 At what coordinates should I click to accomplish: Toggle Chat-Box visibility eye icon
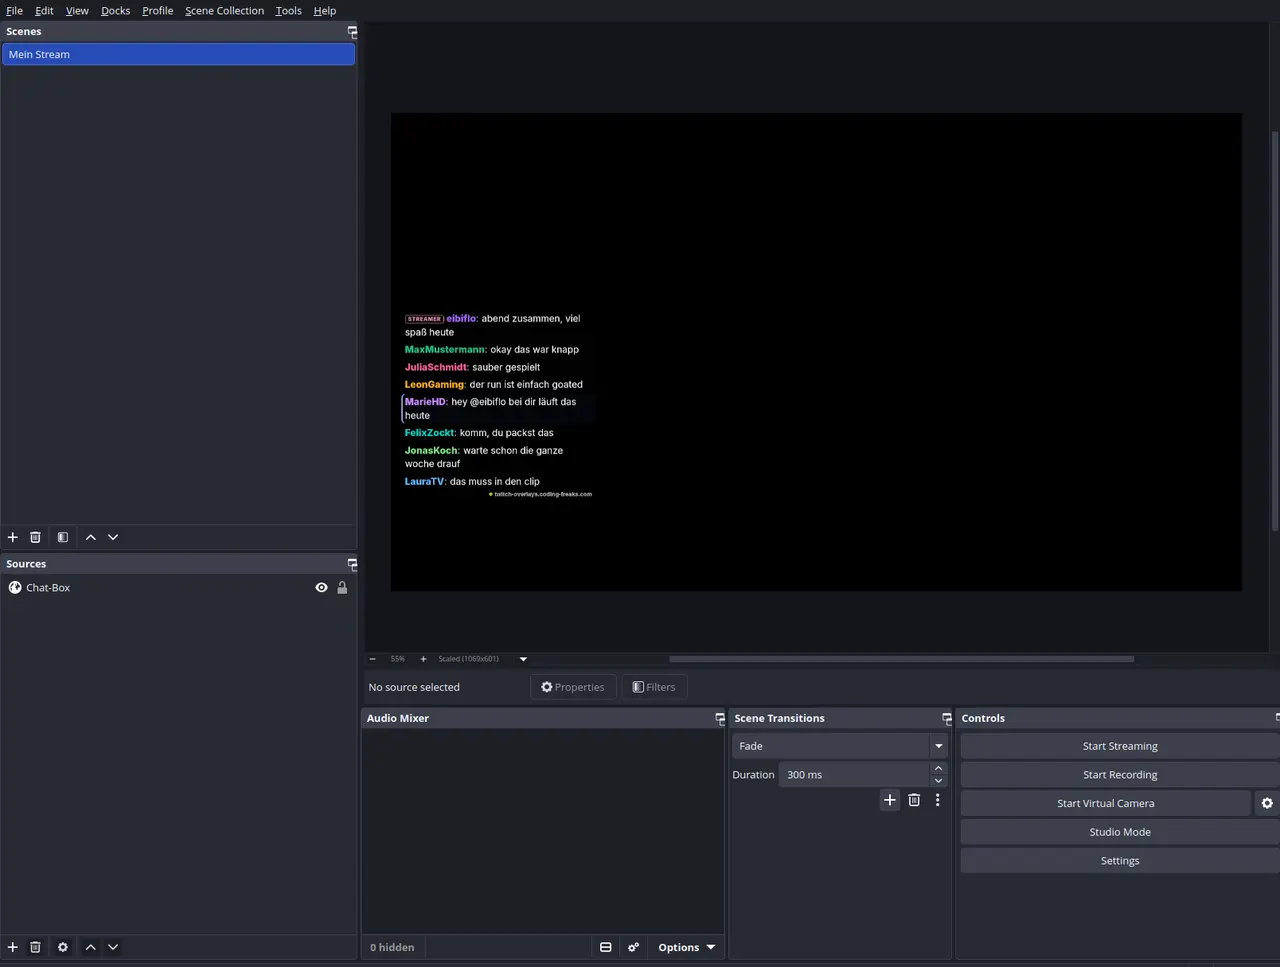click(321, 588)
